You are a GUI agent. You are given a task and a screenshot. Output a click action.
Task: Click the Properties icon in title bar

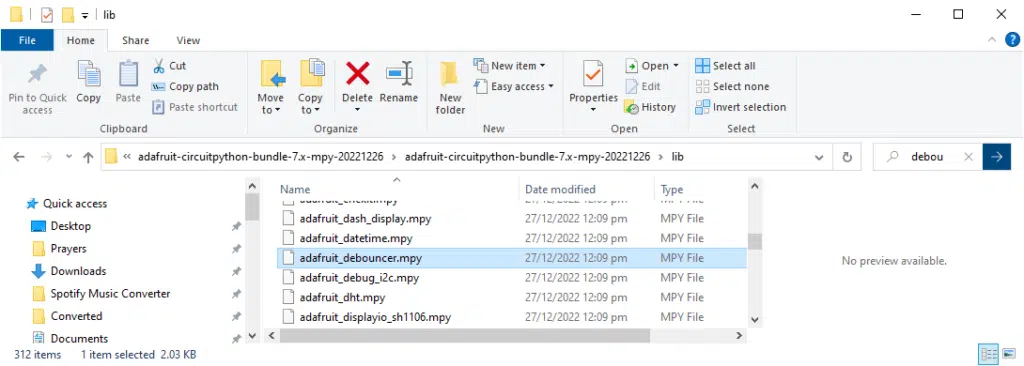[46, 14]
